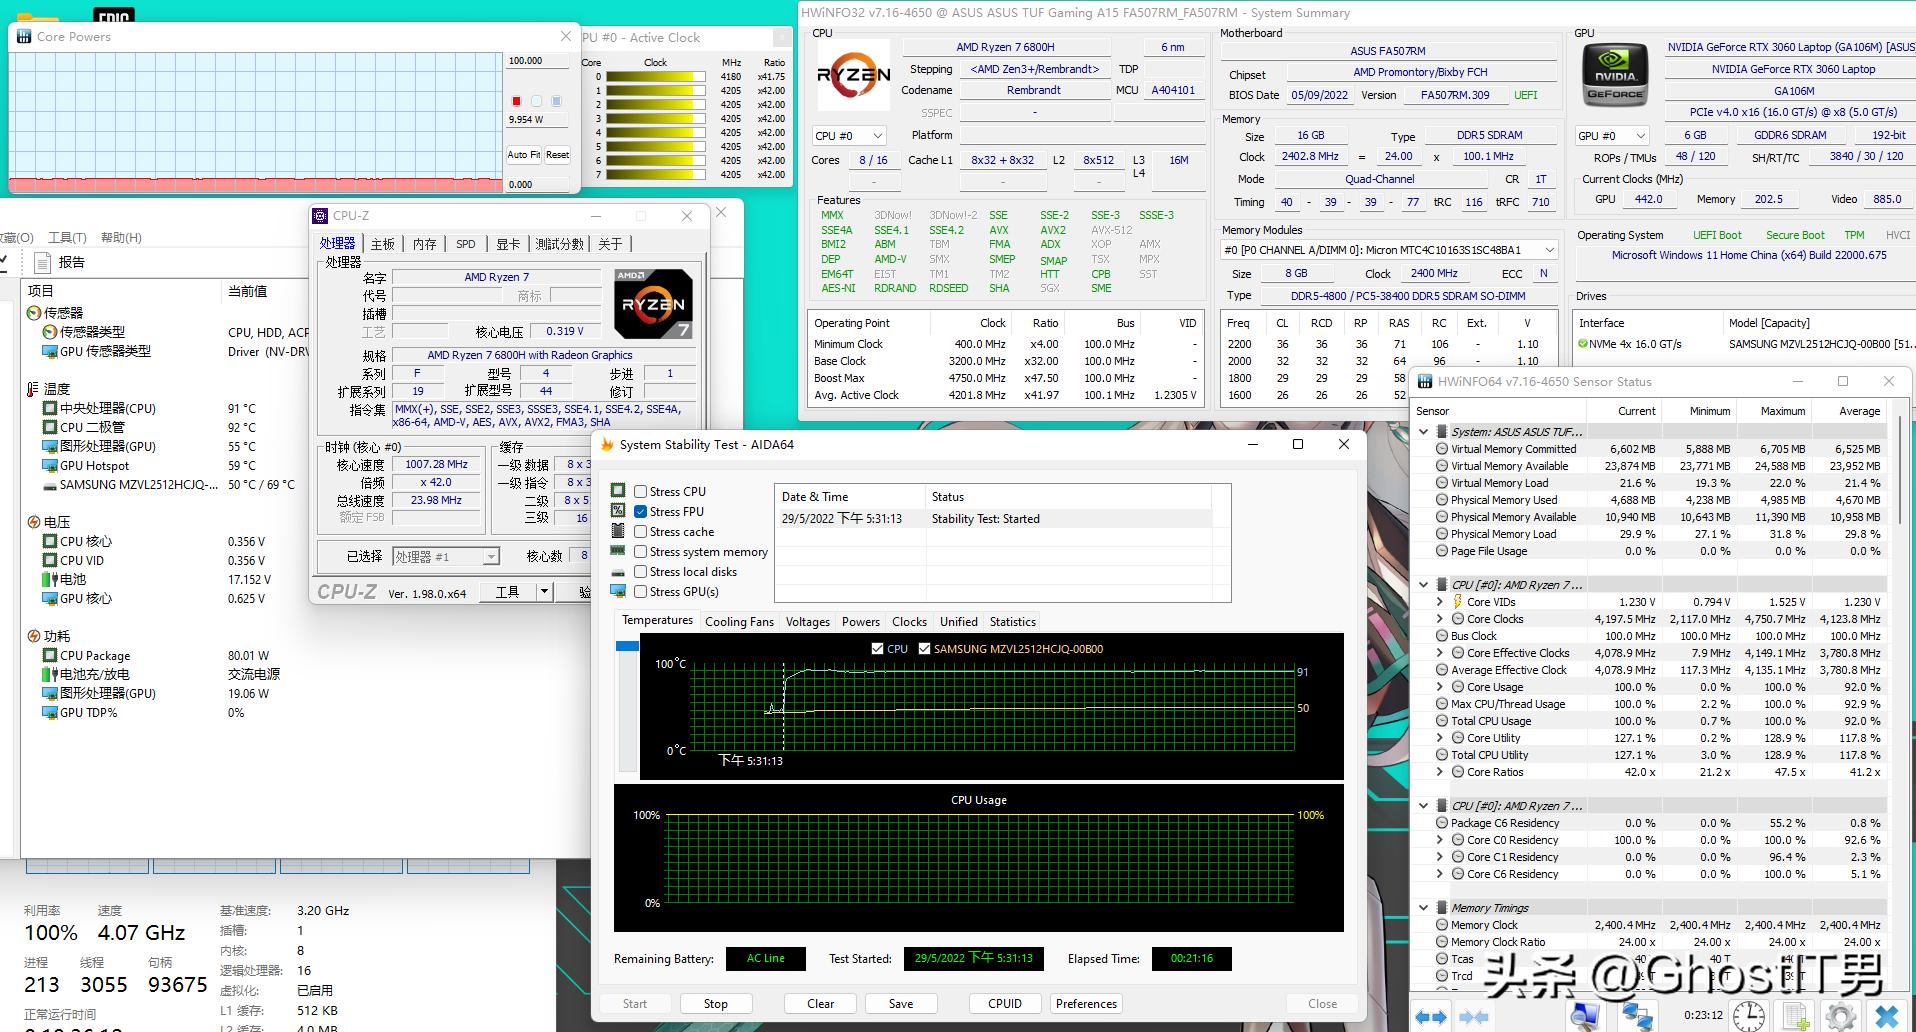Click the red color swatch in Core Powers
This screenshot has width=1916, height=1032.
click(x=516, y=101)
